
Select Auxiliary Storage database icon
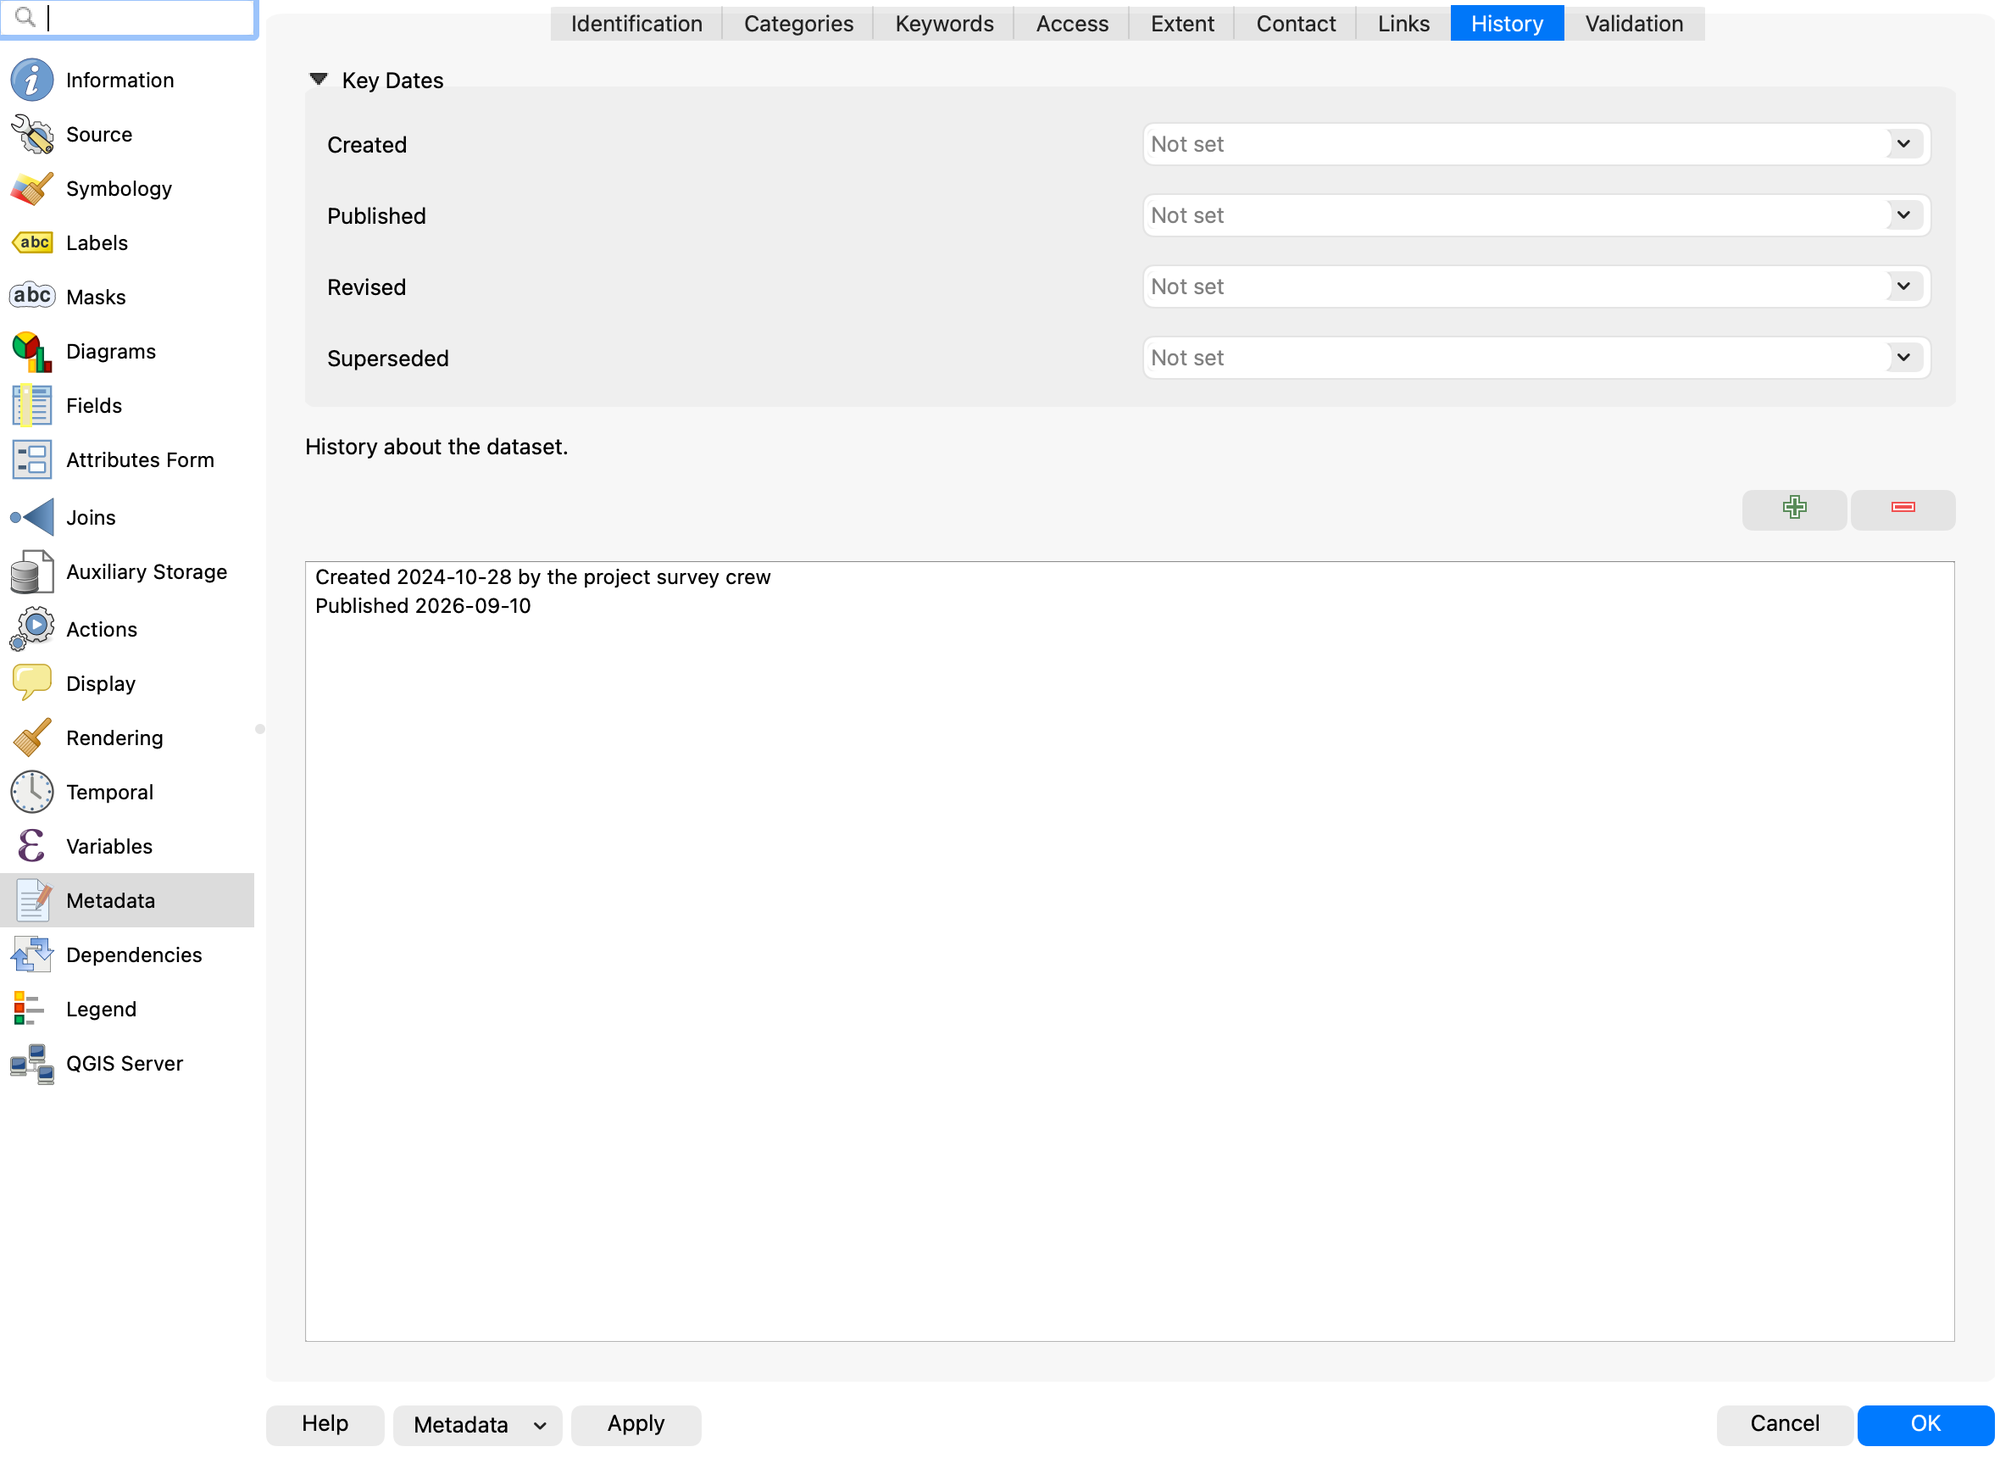(32, 572)
